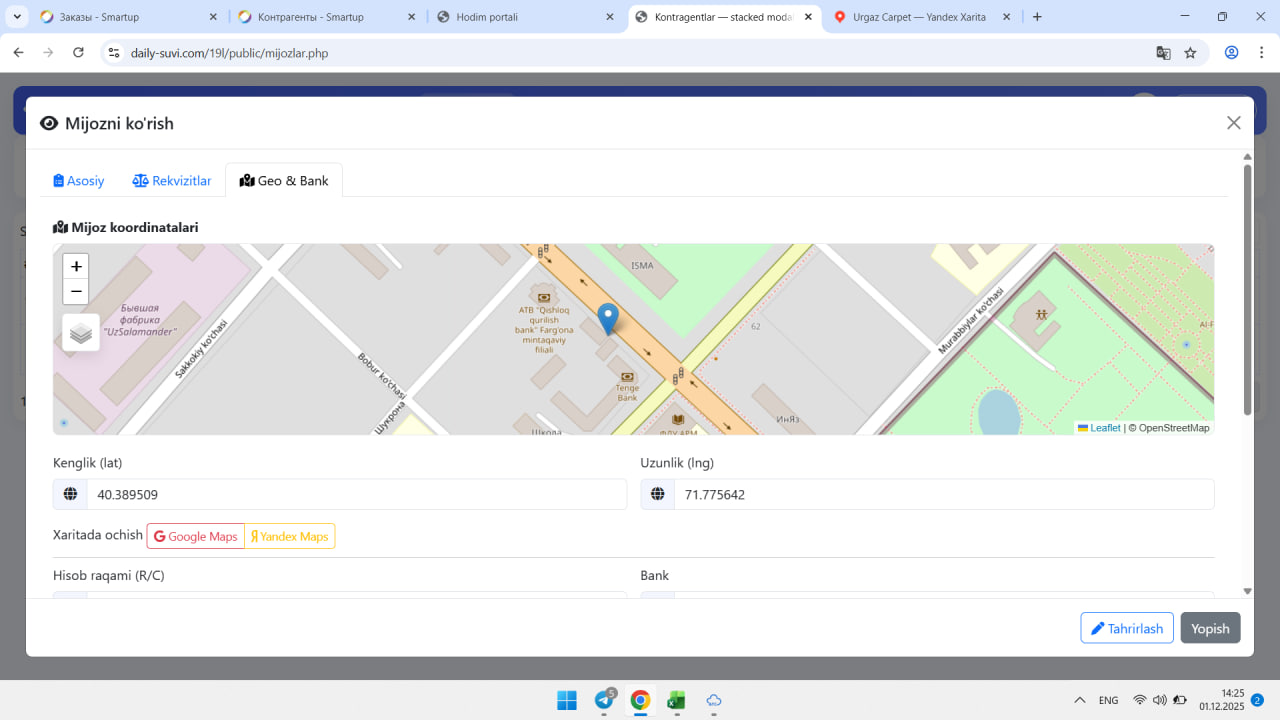Switch to the Asosiy tab
The width and height of the screenshot is (1280, 720).
(79, 181)
